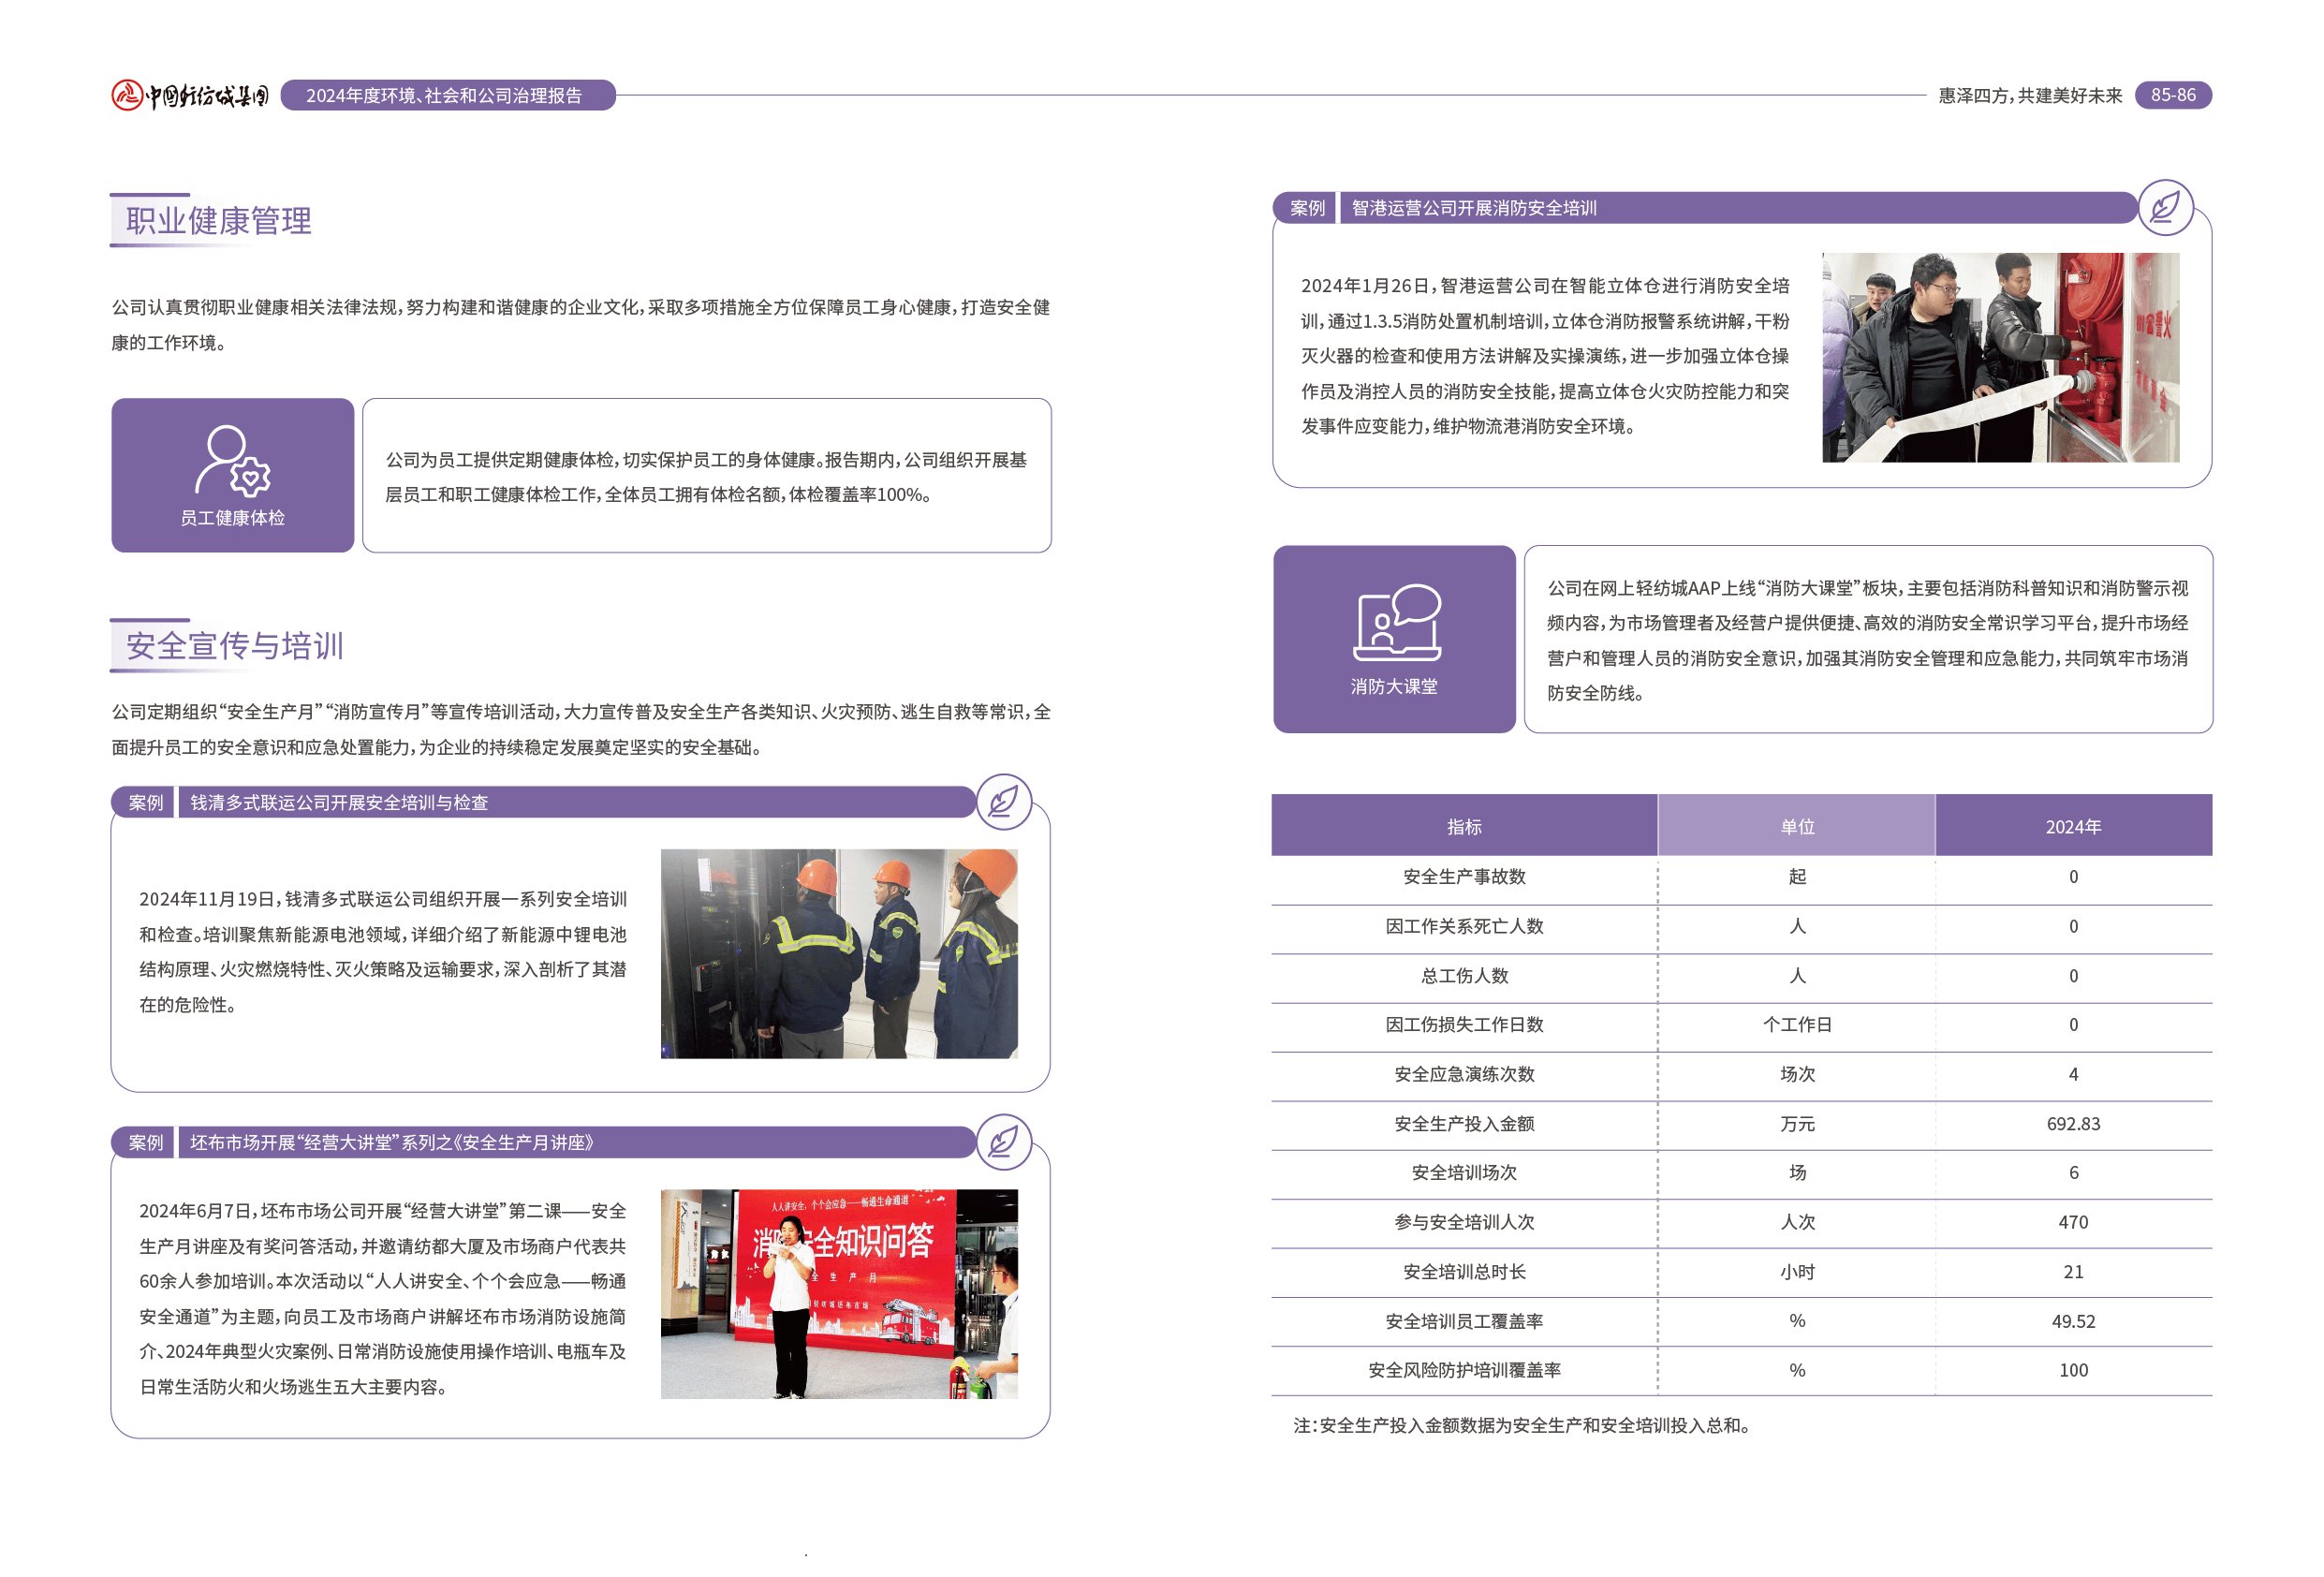The height and width of the screenshot is (1577, 2324).
Task: Click the light purple 单位 header cell
Action: (x=1796, y=826)
